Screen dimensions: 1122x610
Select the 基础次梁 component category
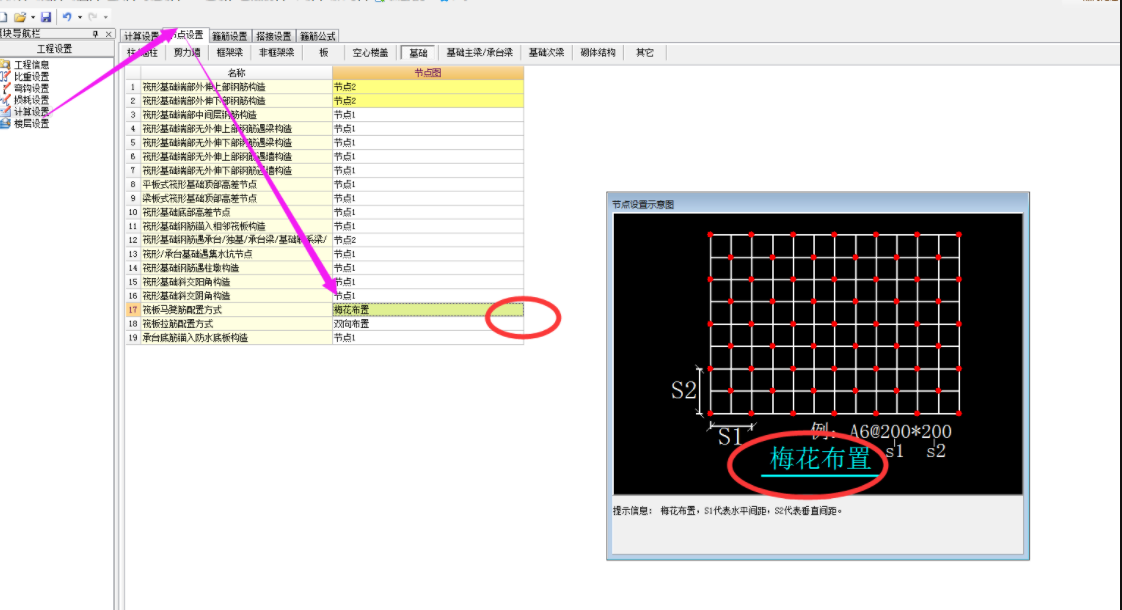546,52
